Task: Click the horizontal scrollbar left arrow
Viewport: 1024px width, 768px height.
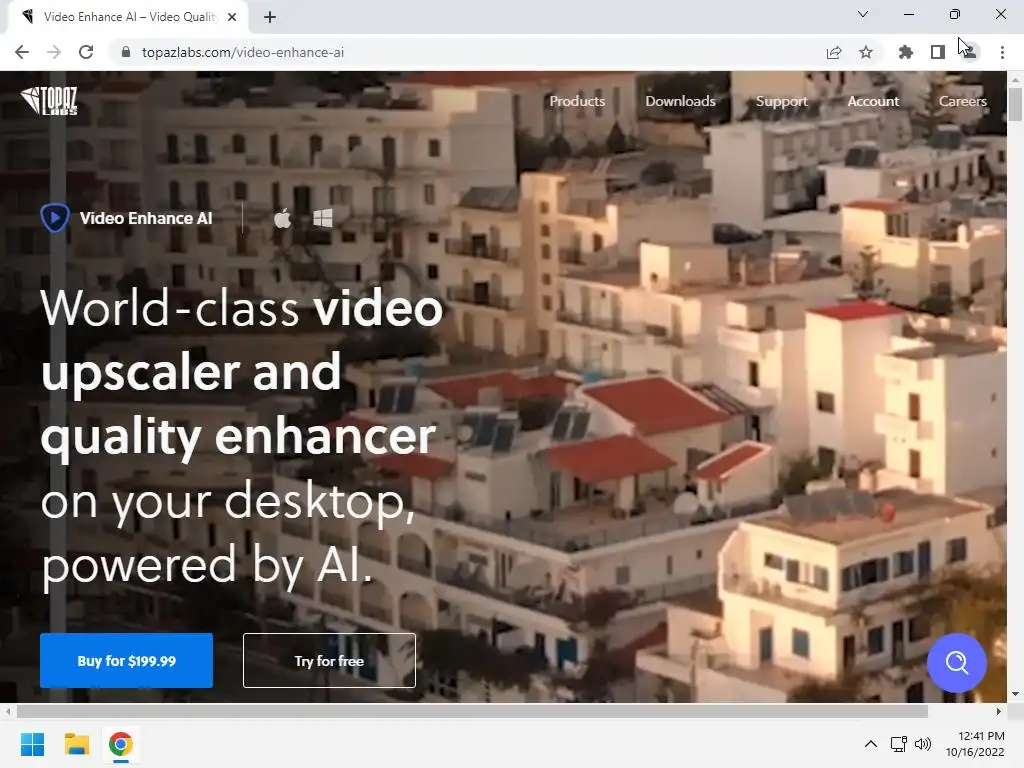Action: (x=7, y=711)
